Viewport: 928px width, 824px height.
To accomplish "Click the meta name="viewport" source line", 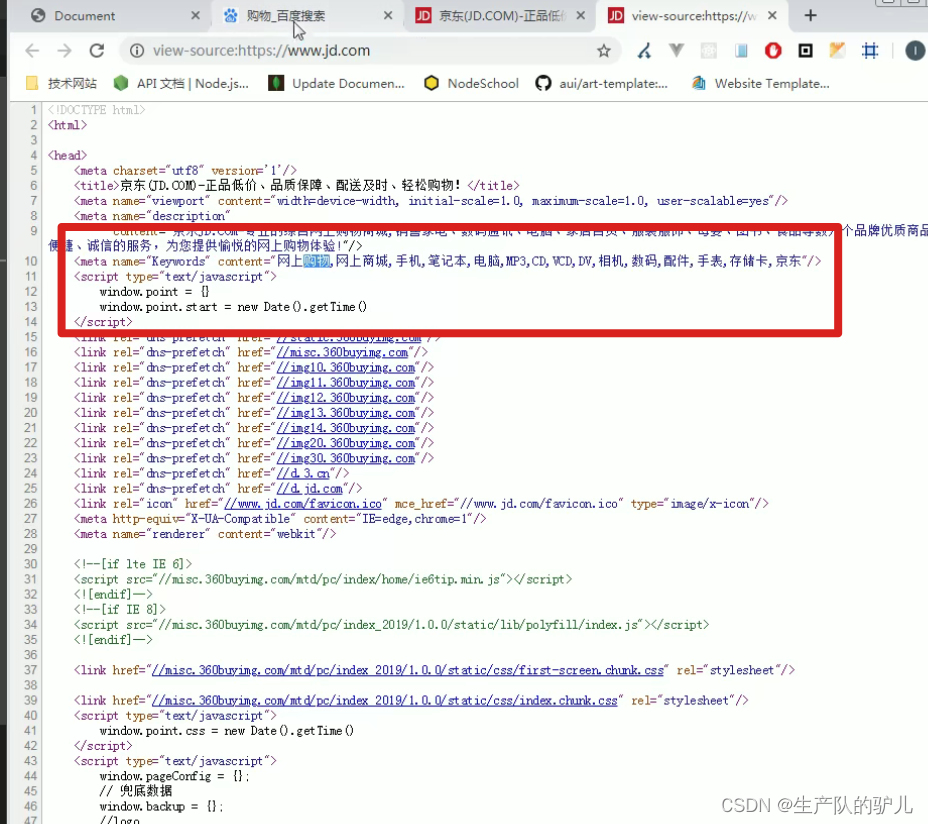I will point(431,201).
